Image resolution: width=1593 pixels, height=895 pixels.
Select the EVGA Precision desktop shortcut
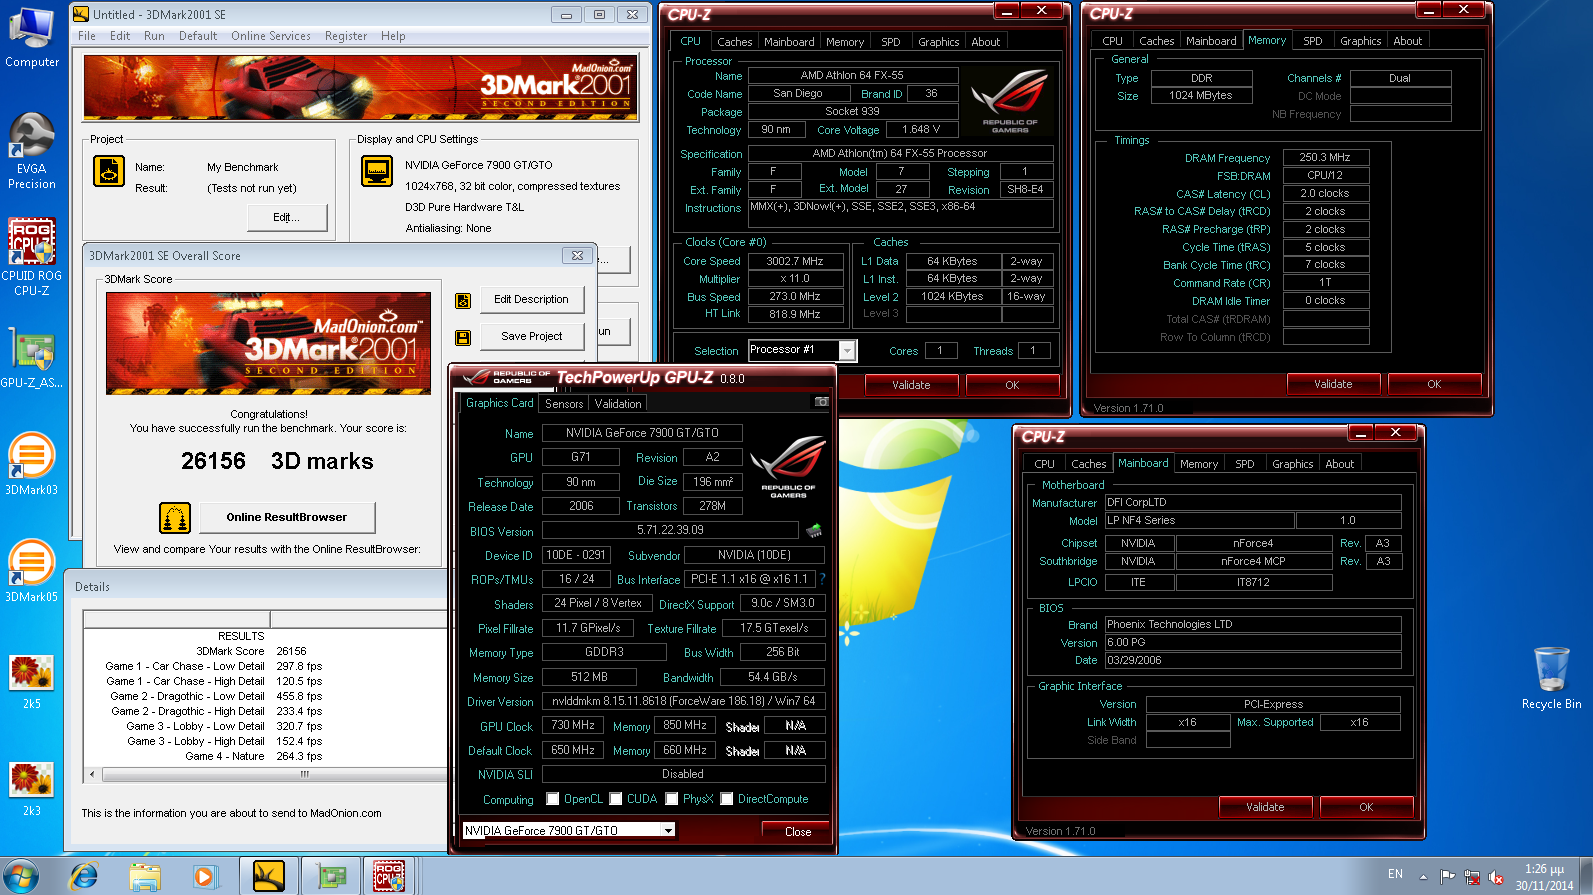coord(32,150)
